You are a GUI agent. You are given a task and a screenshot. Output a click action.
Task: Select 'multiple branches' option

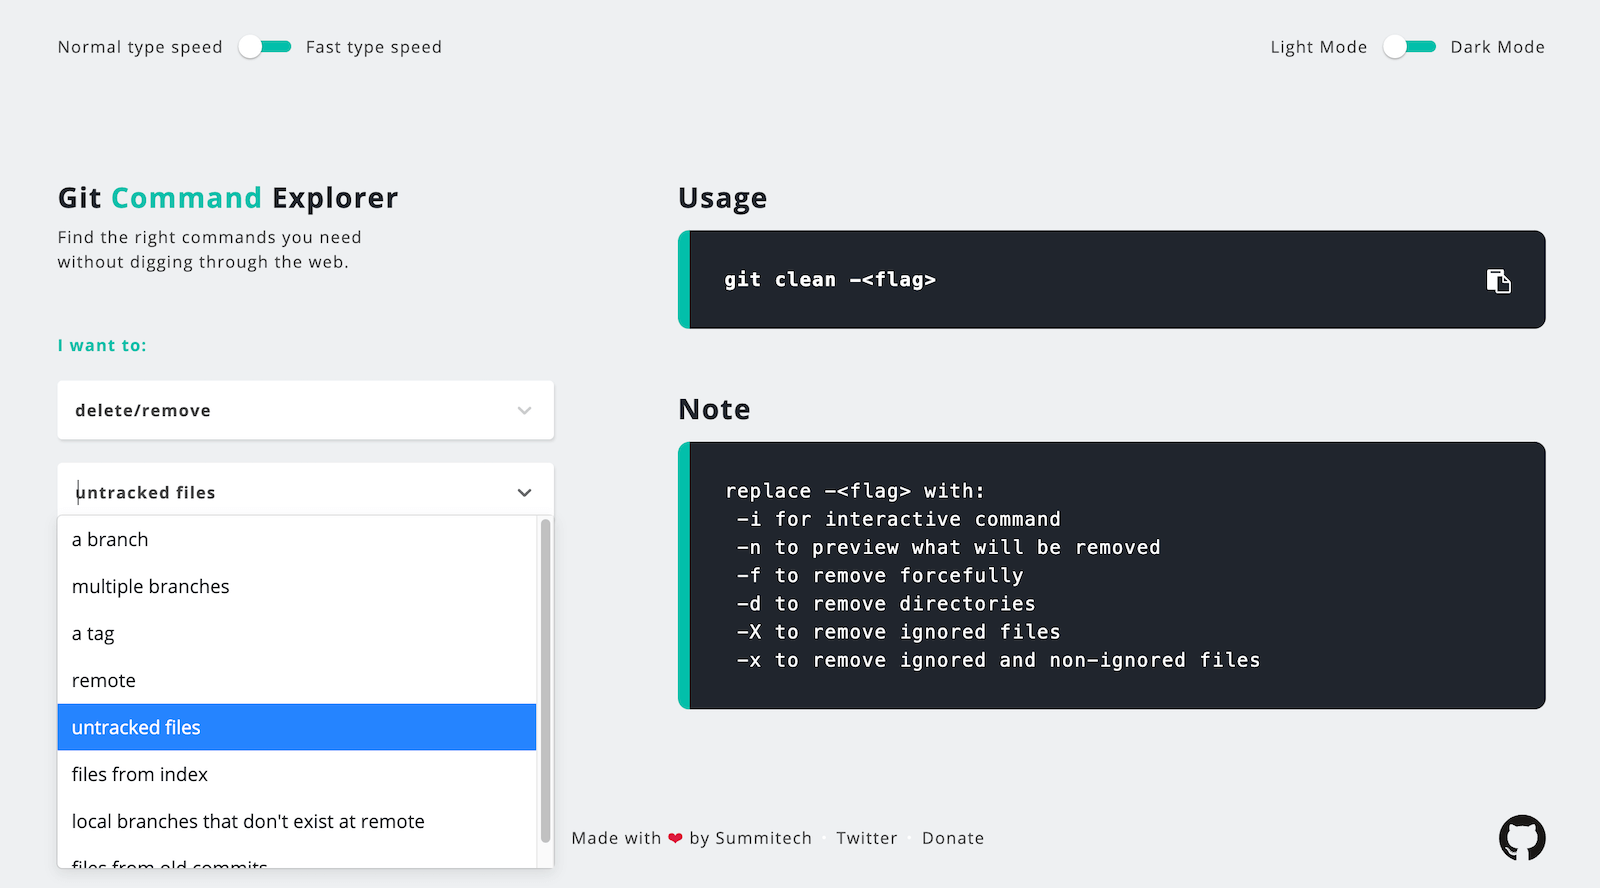297,586
